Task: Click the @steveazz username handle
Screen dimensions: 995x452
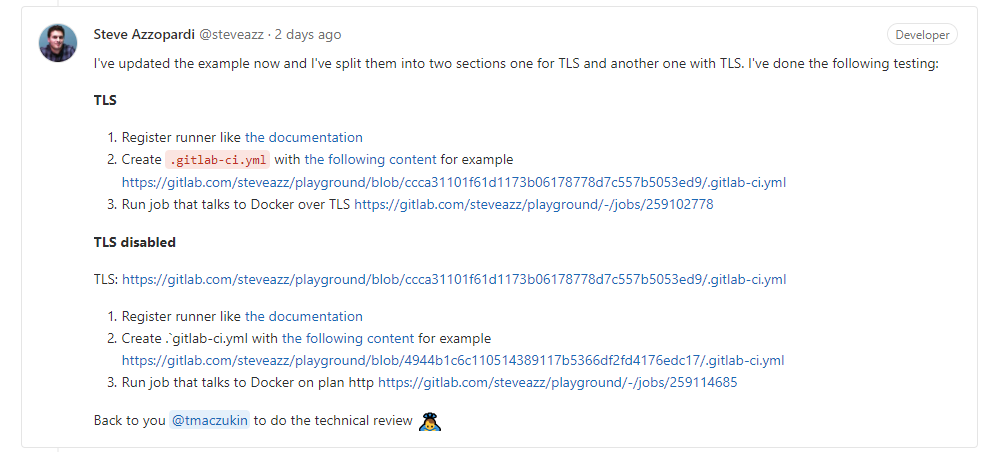Action: [232, 34]
